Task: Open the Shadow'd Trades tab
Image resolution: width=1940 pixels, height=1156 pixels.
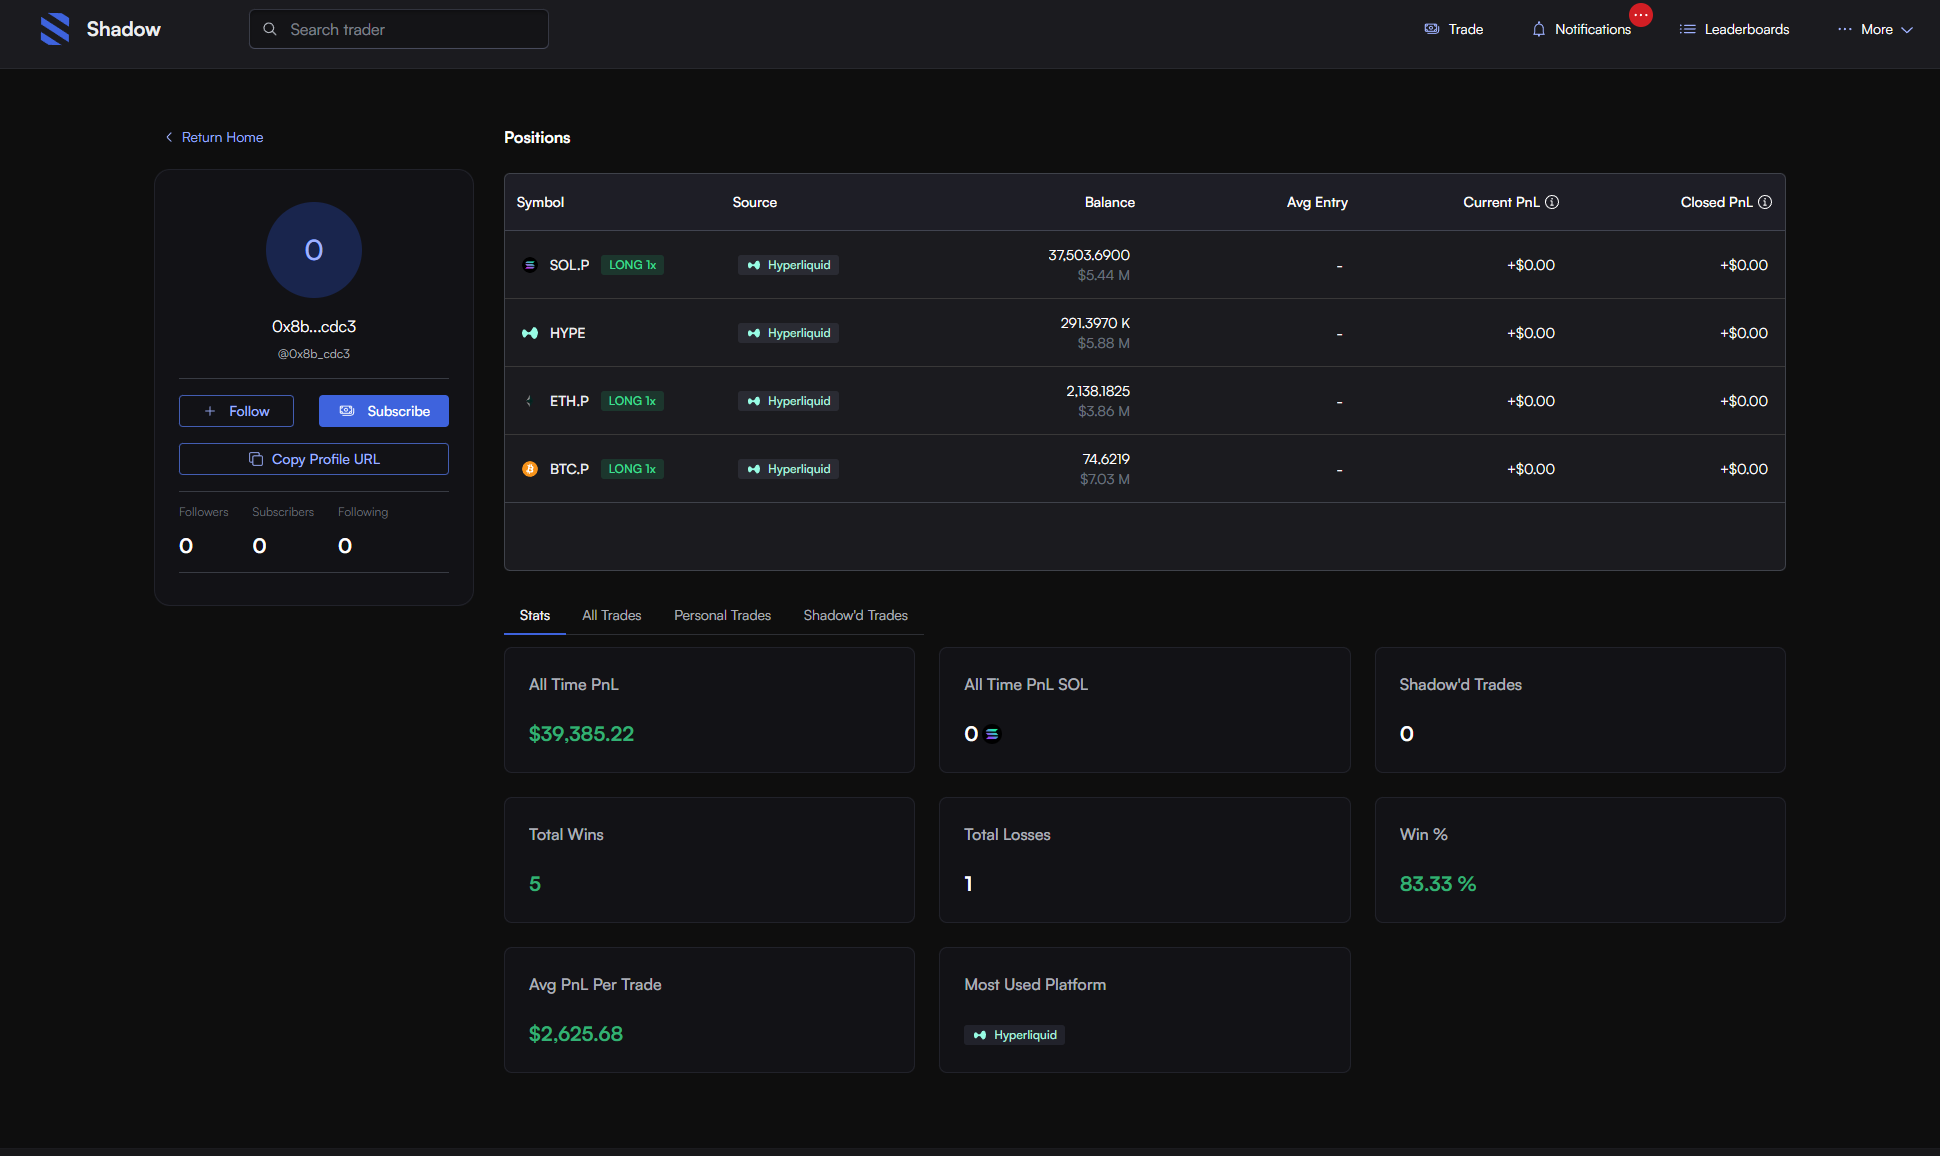Action: point(855,615)
